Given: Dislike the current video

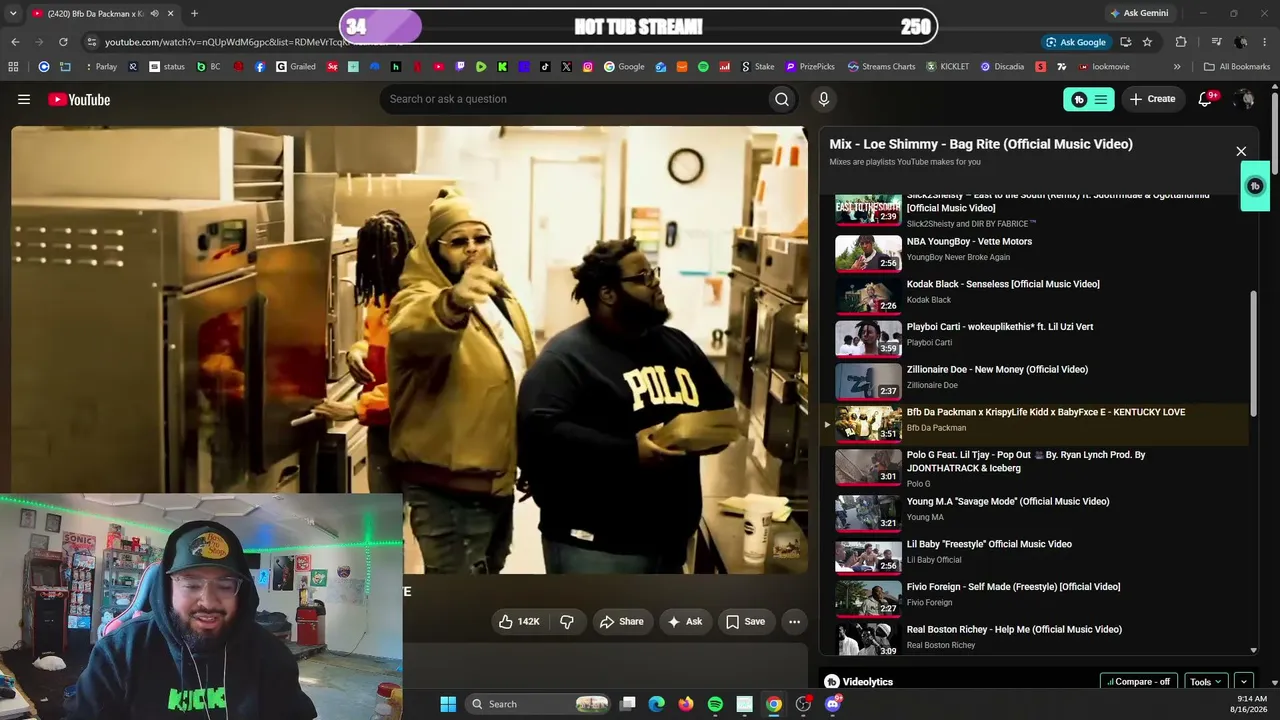Looking at the screenshot, I should (567, 621).
